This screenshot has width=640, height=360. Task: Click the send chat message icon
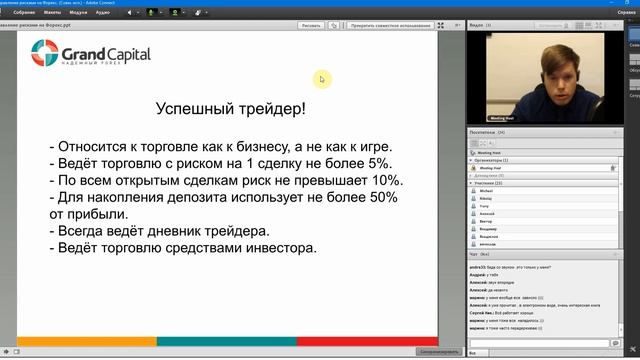pyautogui.click(x=616, y=344)
